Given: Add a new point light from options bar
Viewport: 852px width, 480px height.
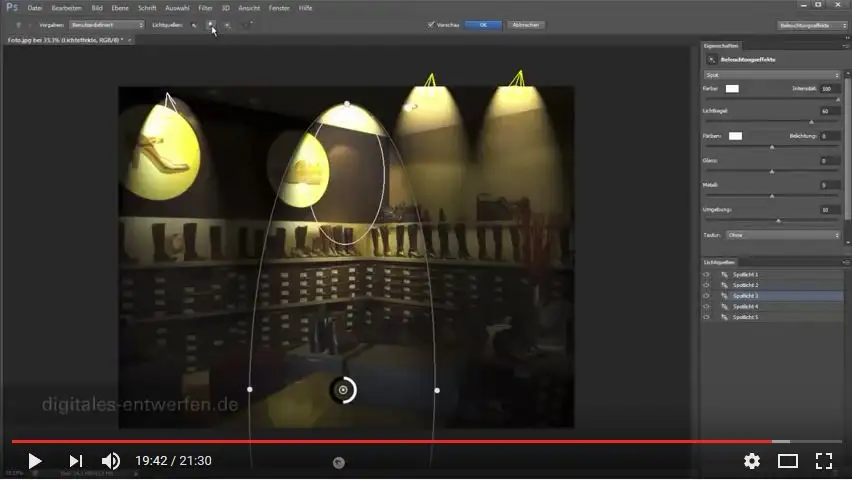Looking at the screenshot, I should [211, 25].
